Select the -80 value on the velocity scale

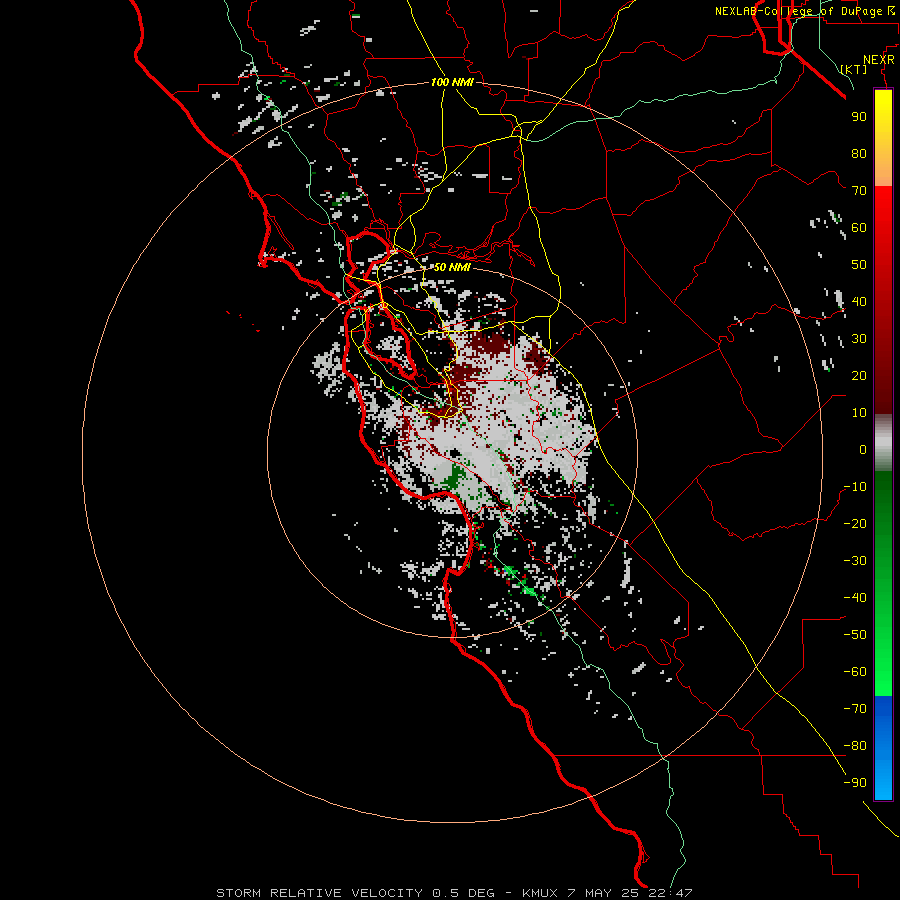(855, 746)
